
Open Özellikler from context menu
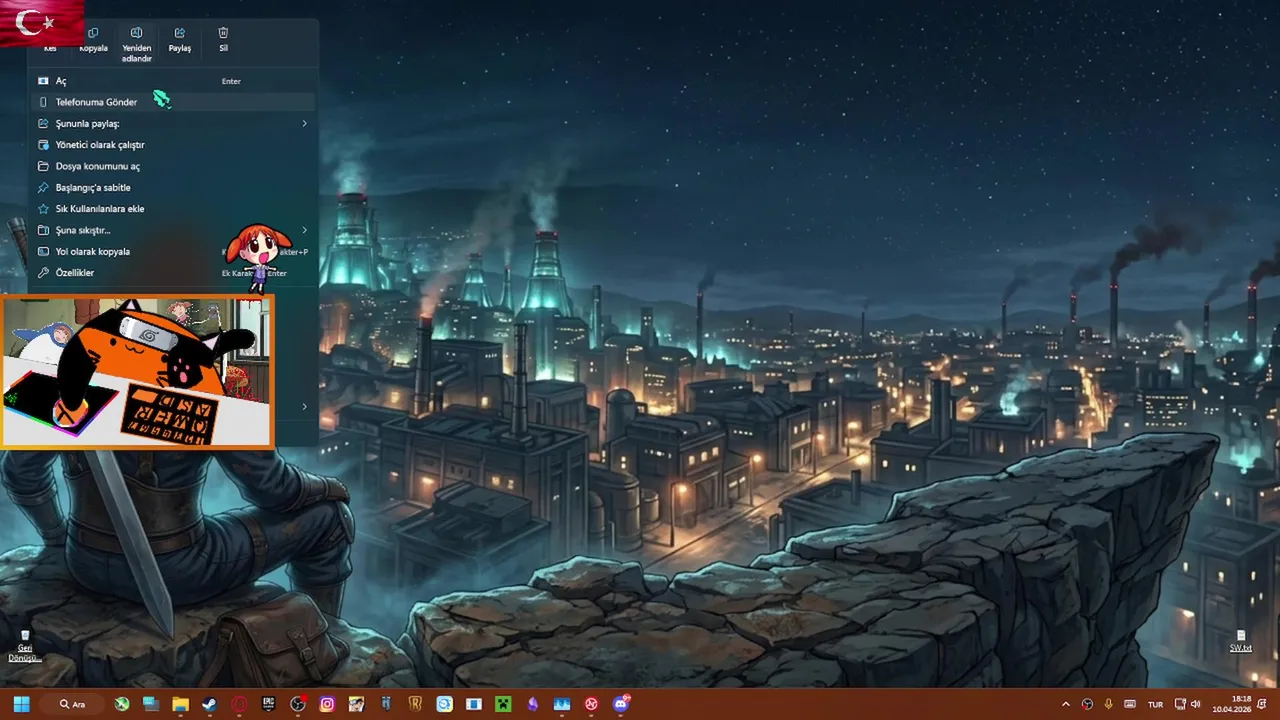coord(172,272)
